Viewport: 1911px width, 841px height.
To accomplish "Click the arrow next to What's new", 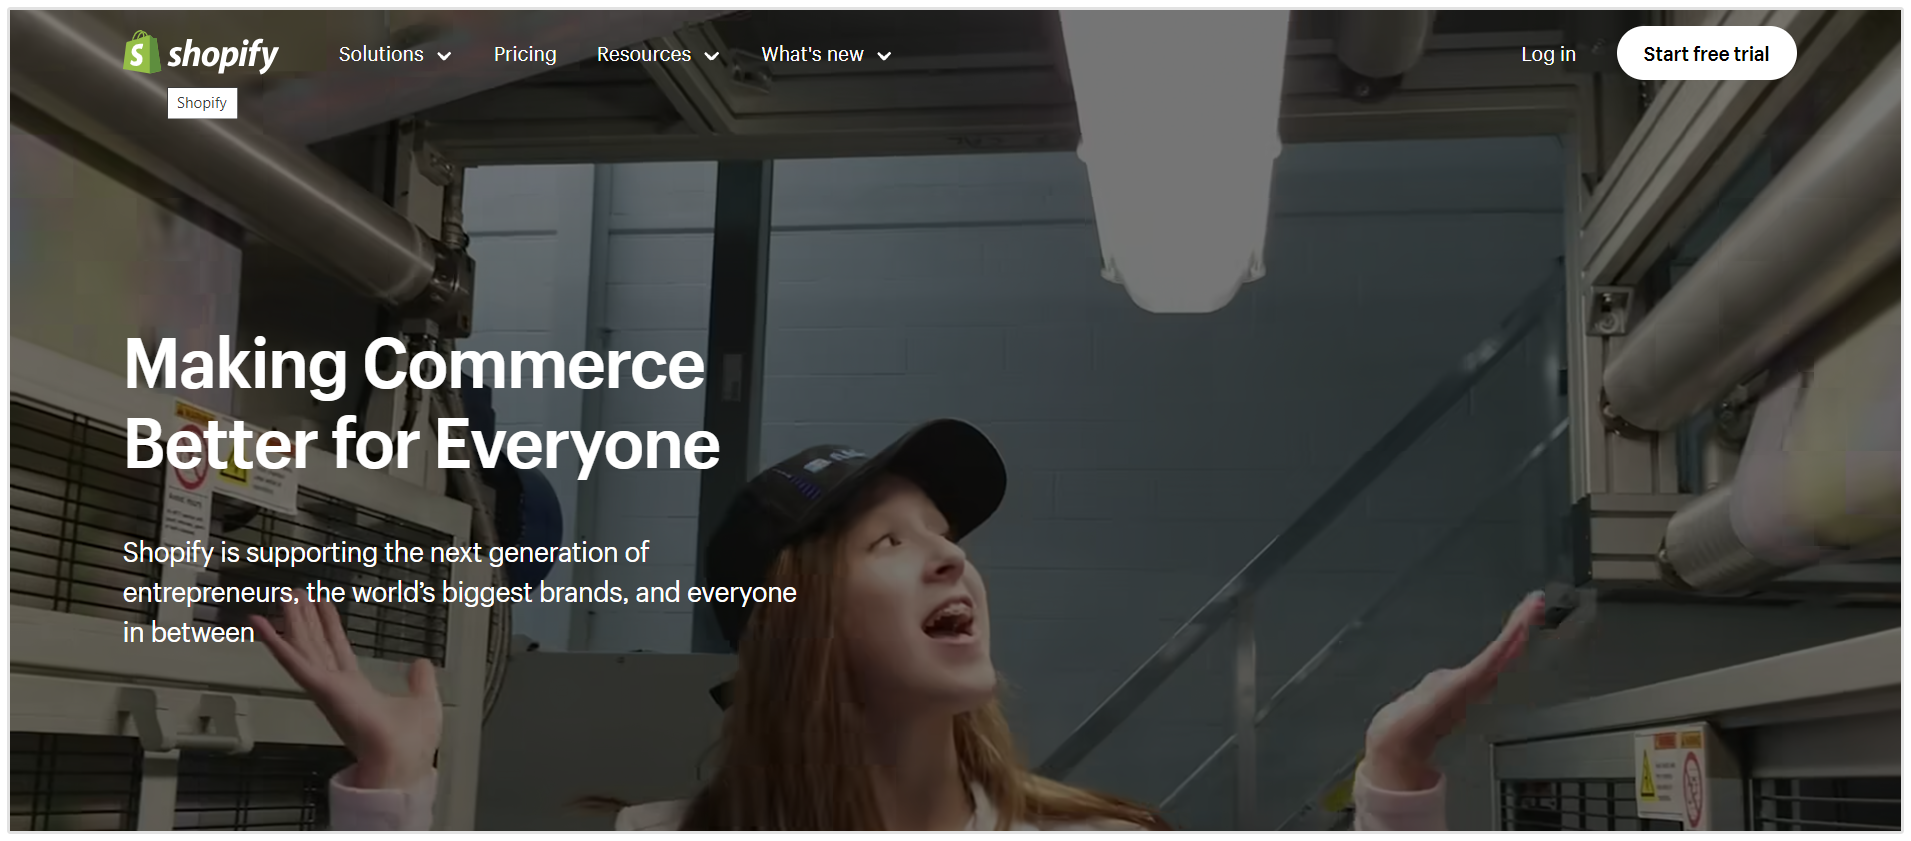I will (x=884, y=56).
